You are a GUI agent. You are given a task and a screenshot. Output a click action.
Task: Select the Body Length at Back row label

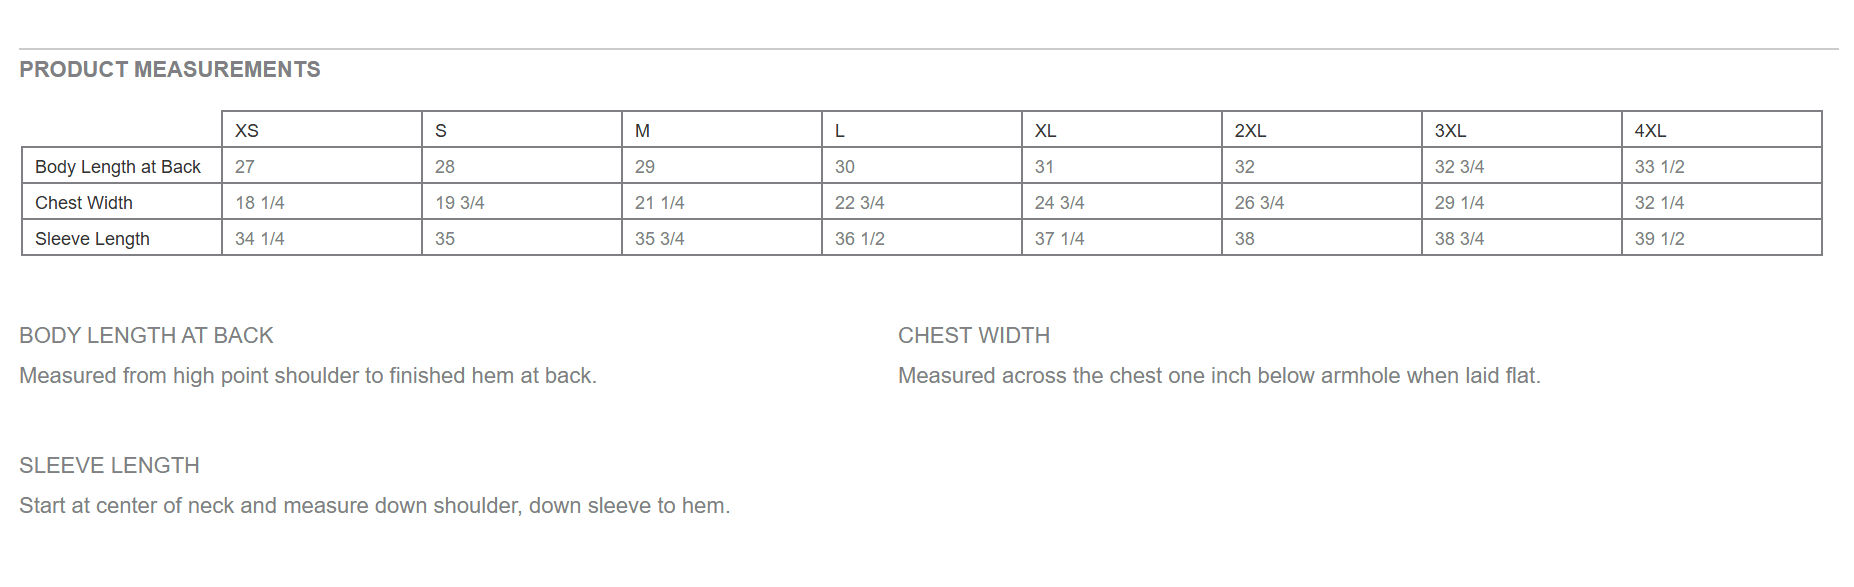tap(122, 166)
